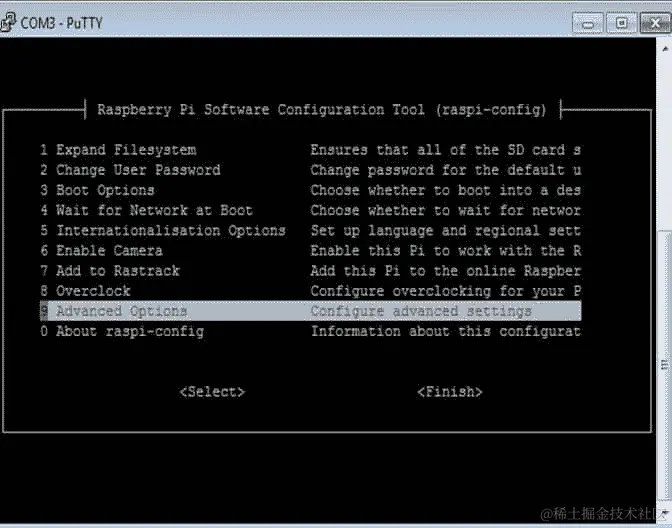Open 0 About raspi-config
The width and height of the screenshot is (672, 528).
(122, 331)
